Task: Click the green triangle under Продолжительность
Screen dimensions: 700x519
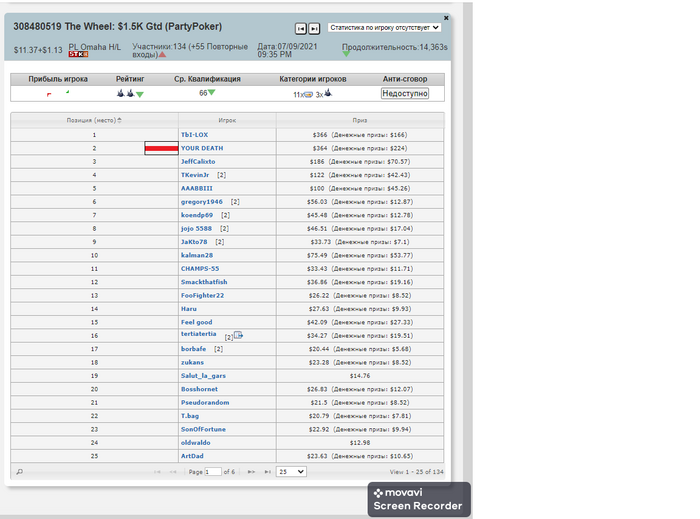Action: pyautogui.click(x=346, y=54)
